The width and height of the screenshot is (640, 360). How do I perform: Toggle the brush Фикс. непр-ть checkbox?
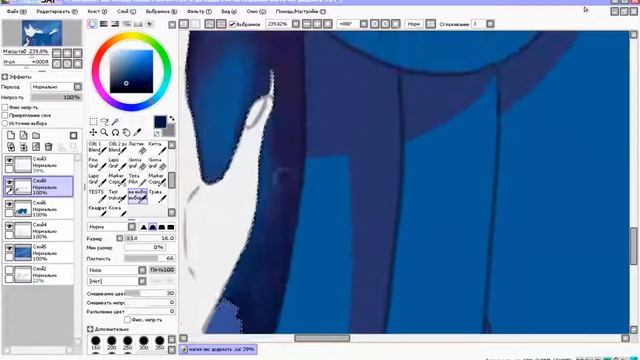click(127, 320)
